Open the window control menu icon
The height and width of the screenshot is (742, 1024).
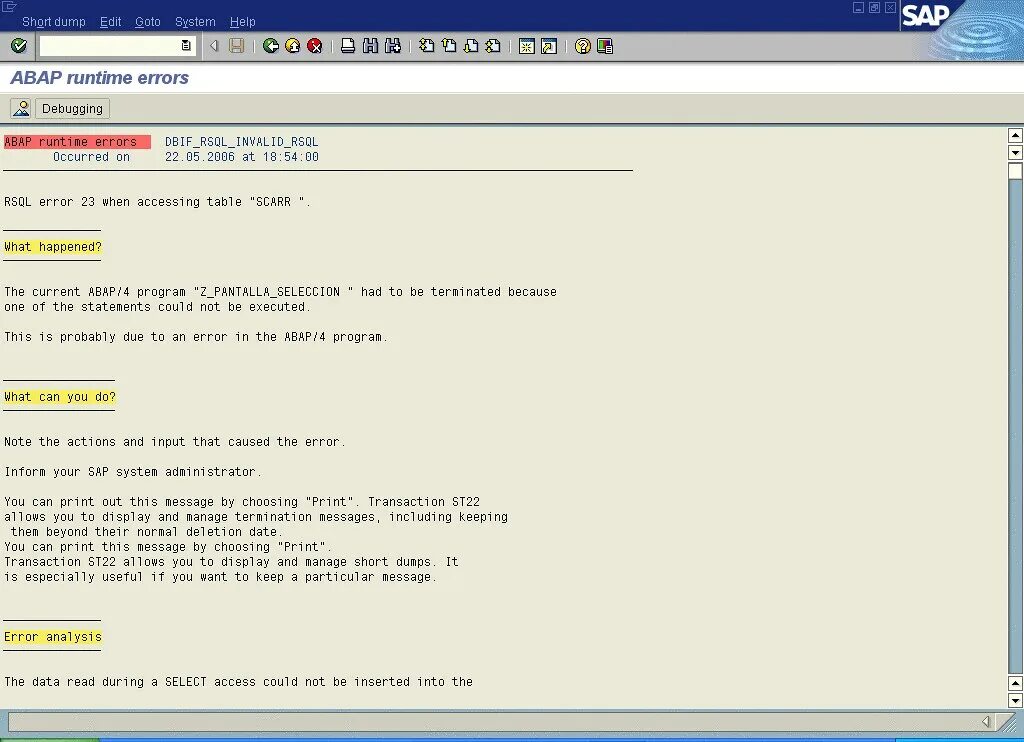click(9, 7)
